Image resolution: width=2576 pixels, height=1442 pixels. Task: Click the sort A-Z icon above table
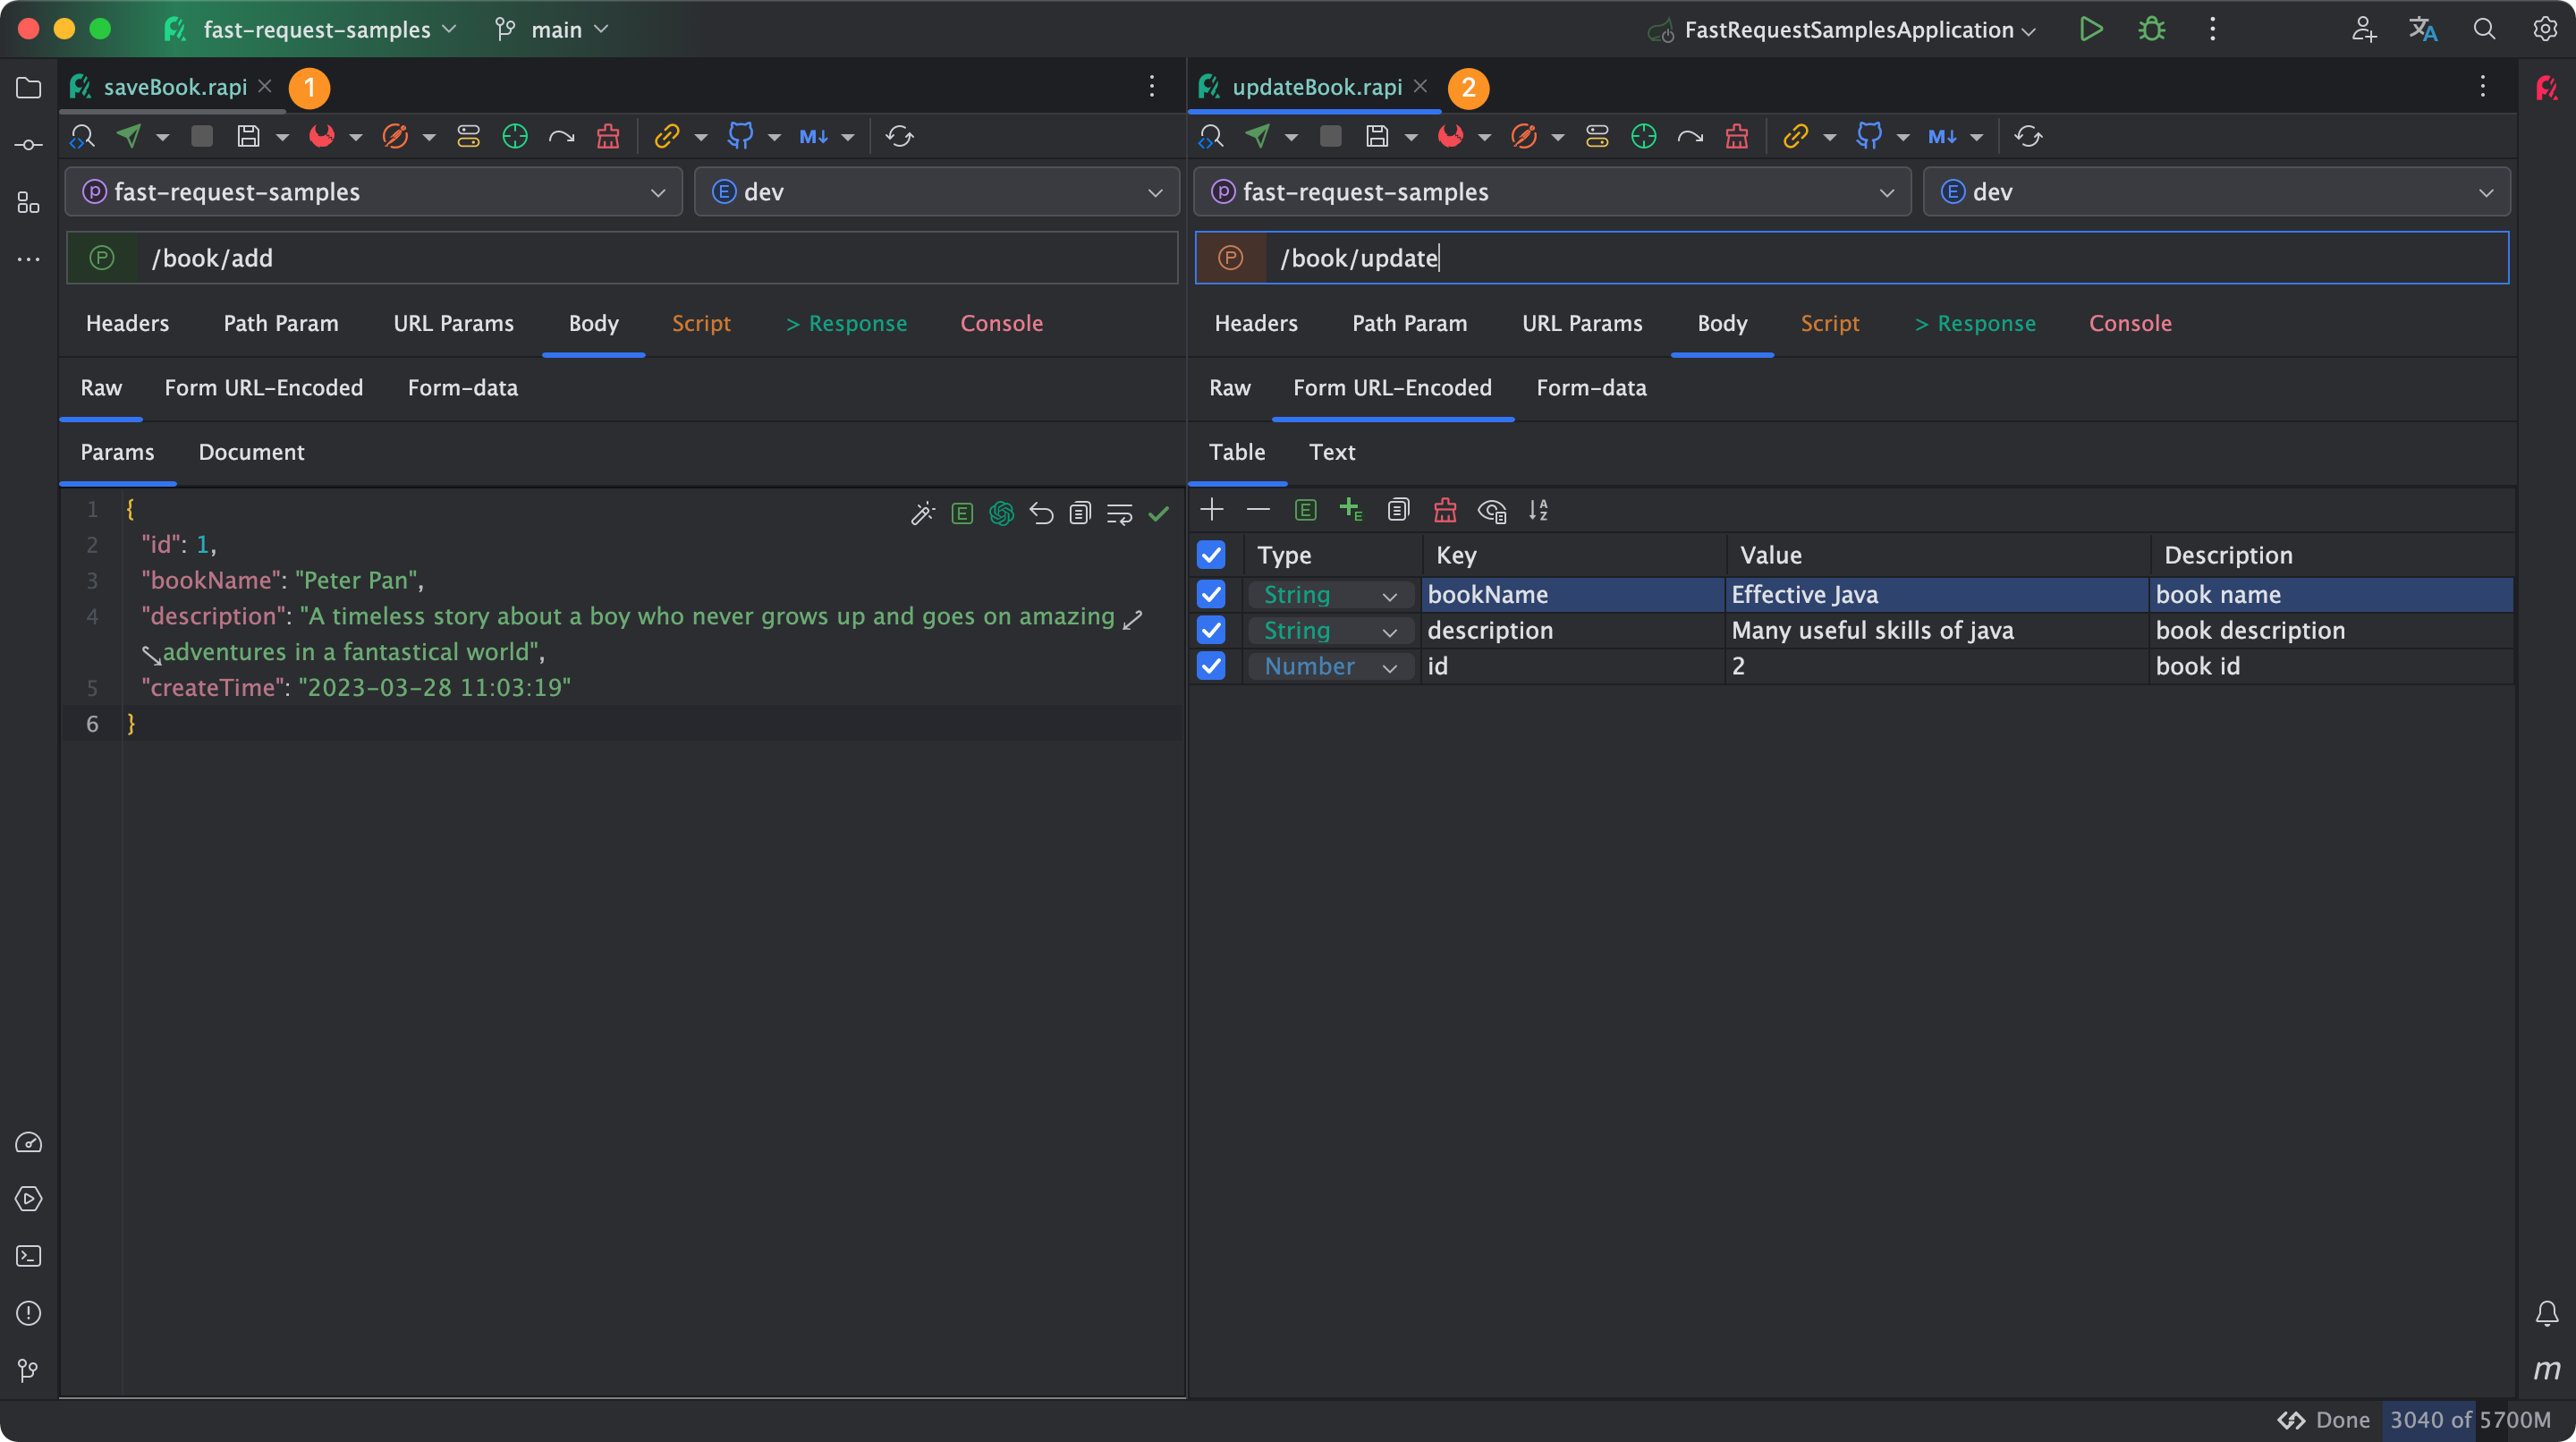coord(1538,510)
